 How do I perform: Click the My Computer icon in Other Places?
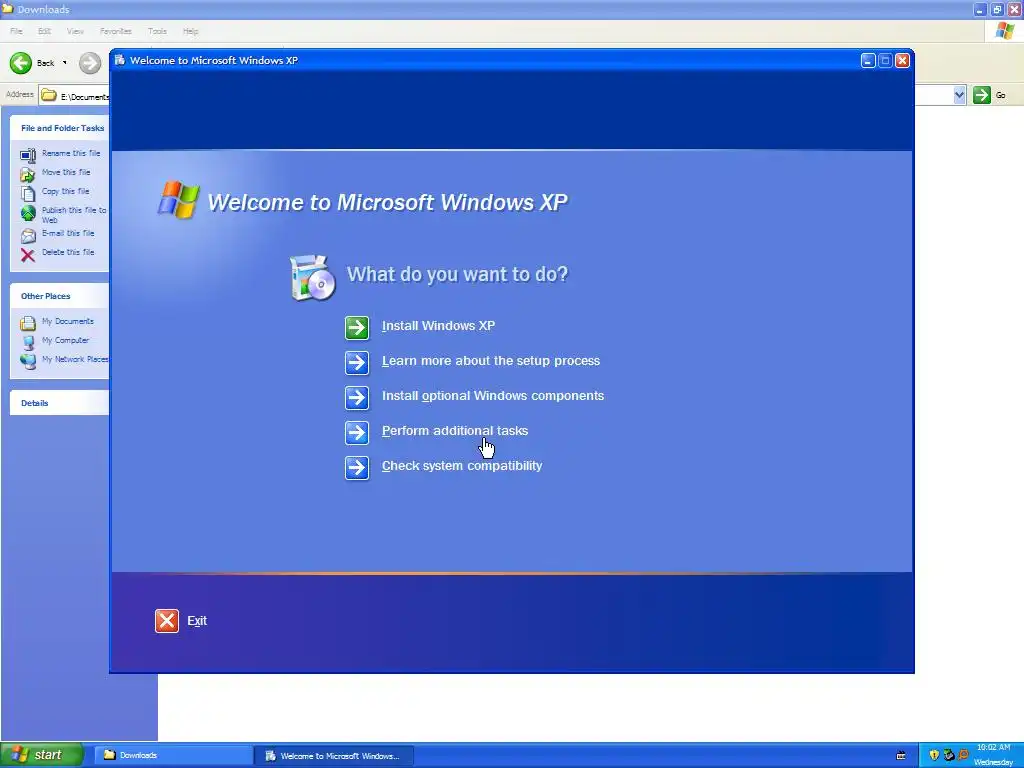tap(28, 342)
